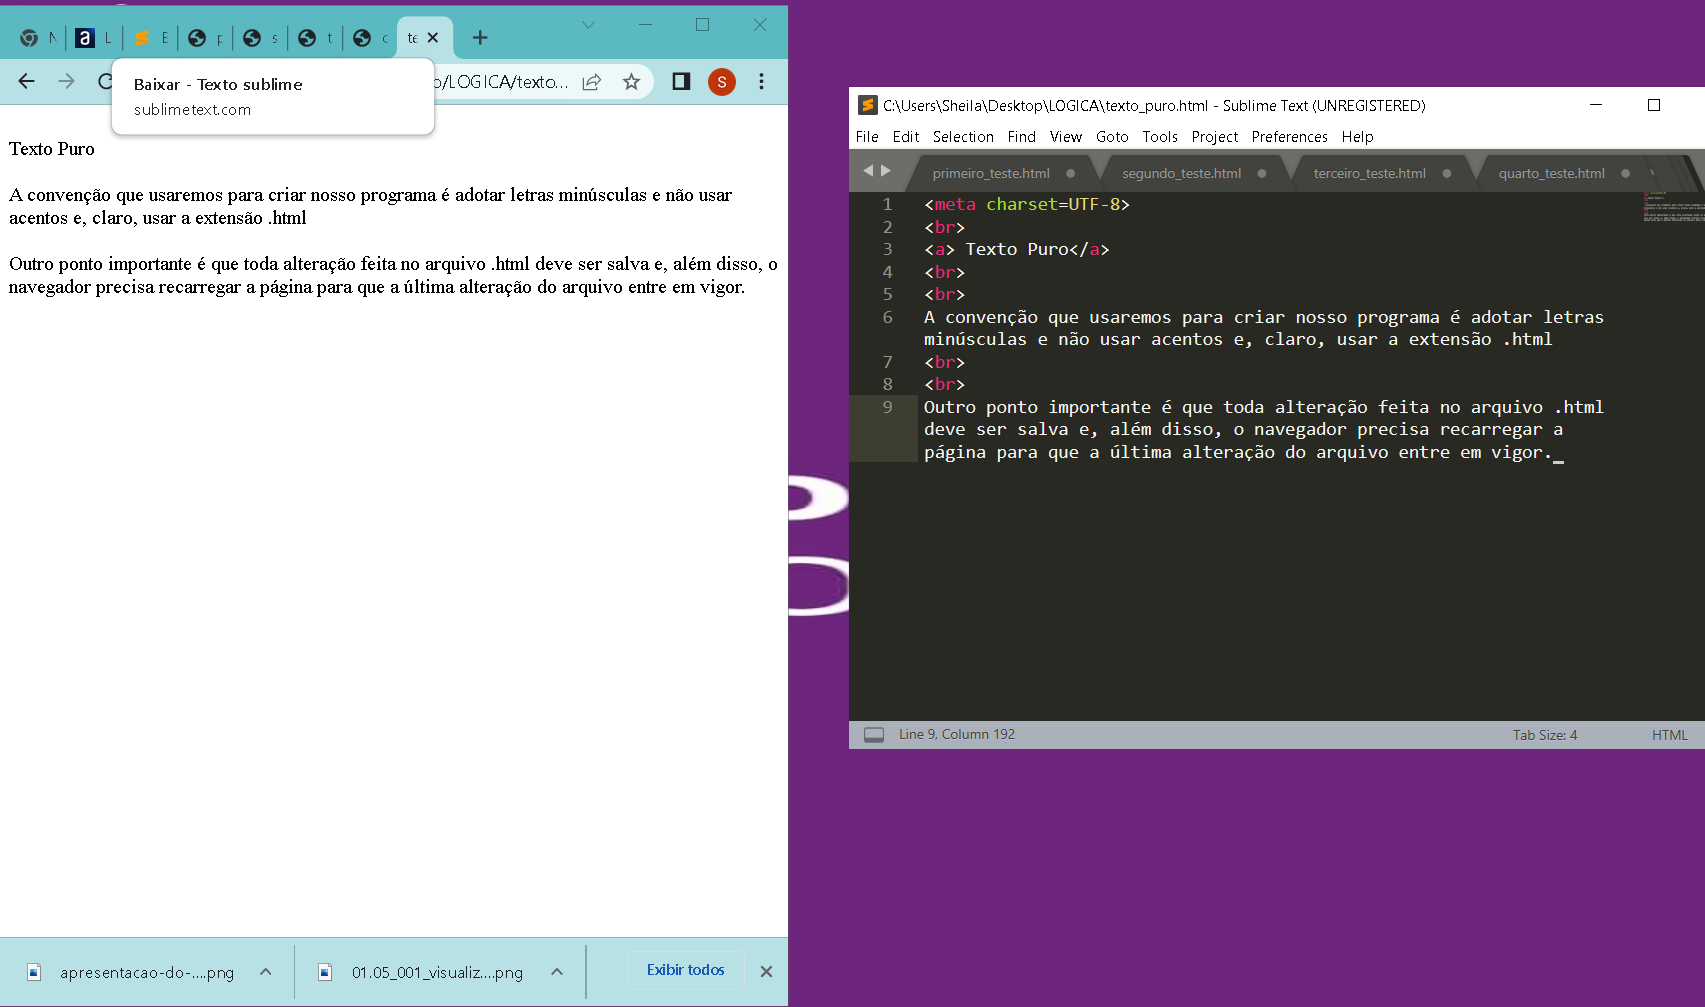Place cursor in 'Outro ponto importante' code line
Screen dimensions: 1705x1007
click(x=1264, y=430)
